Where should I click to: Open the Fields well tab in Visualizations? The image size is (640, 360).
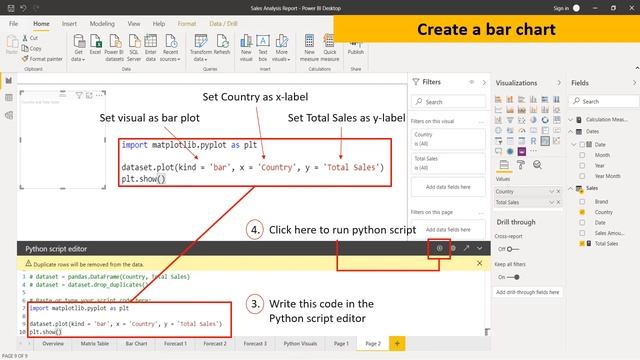504,164
